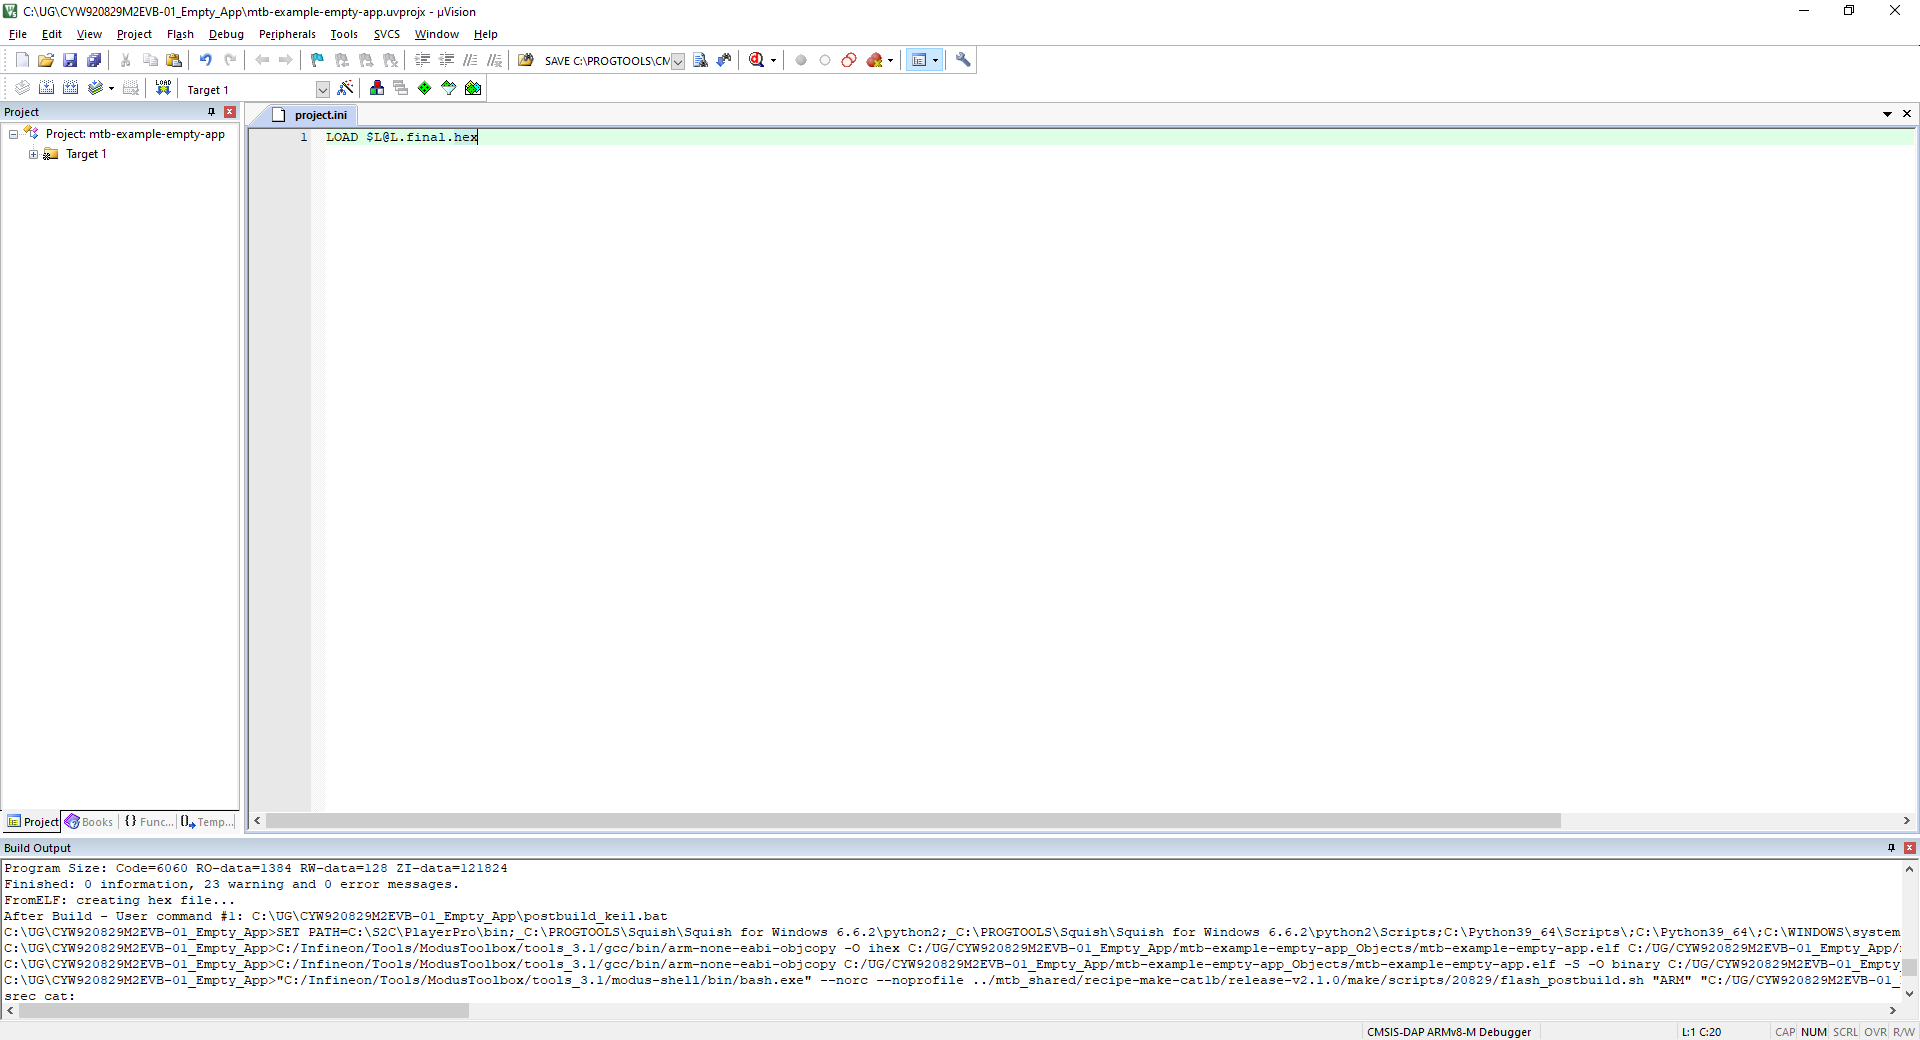This screenshot has width=1920, height=1040.
Task: Close the project.ini editor tab
Action: [1907, 114]
